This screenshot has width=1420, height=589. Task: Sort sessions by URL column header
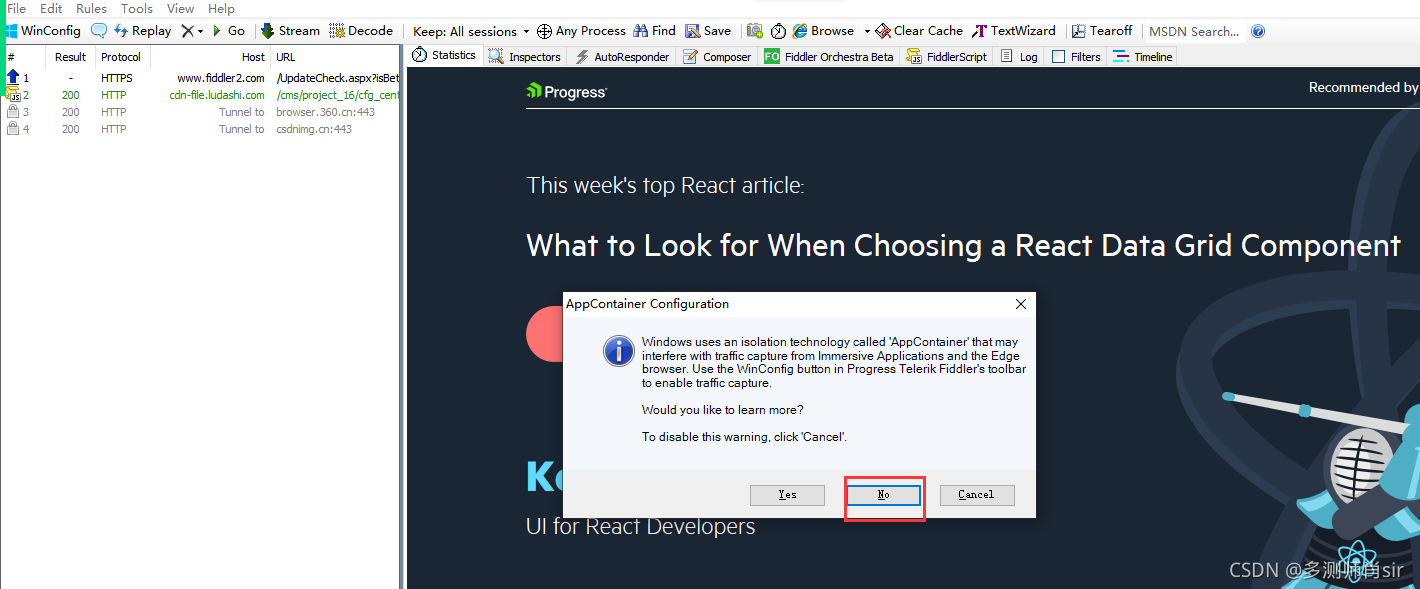pos(335,57)
